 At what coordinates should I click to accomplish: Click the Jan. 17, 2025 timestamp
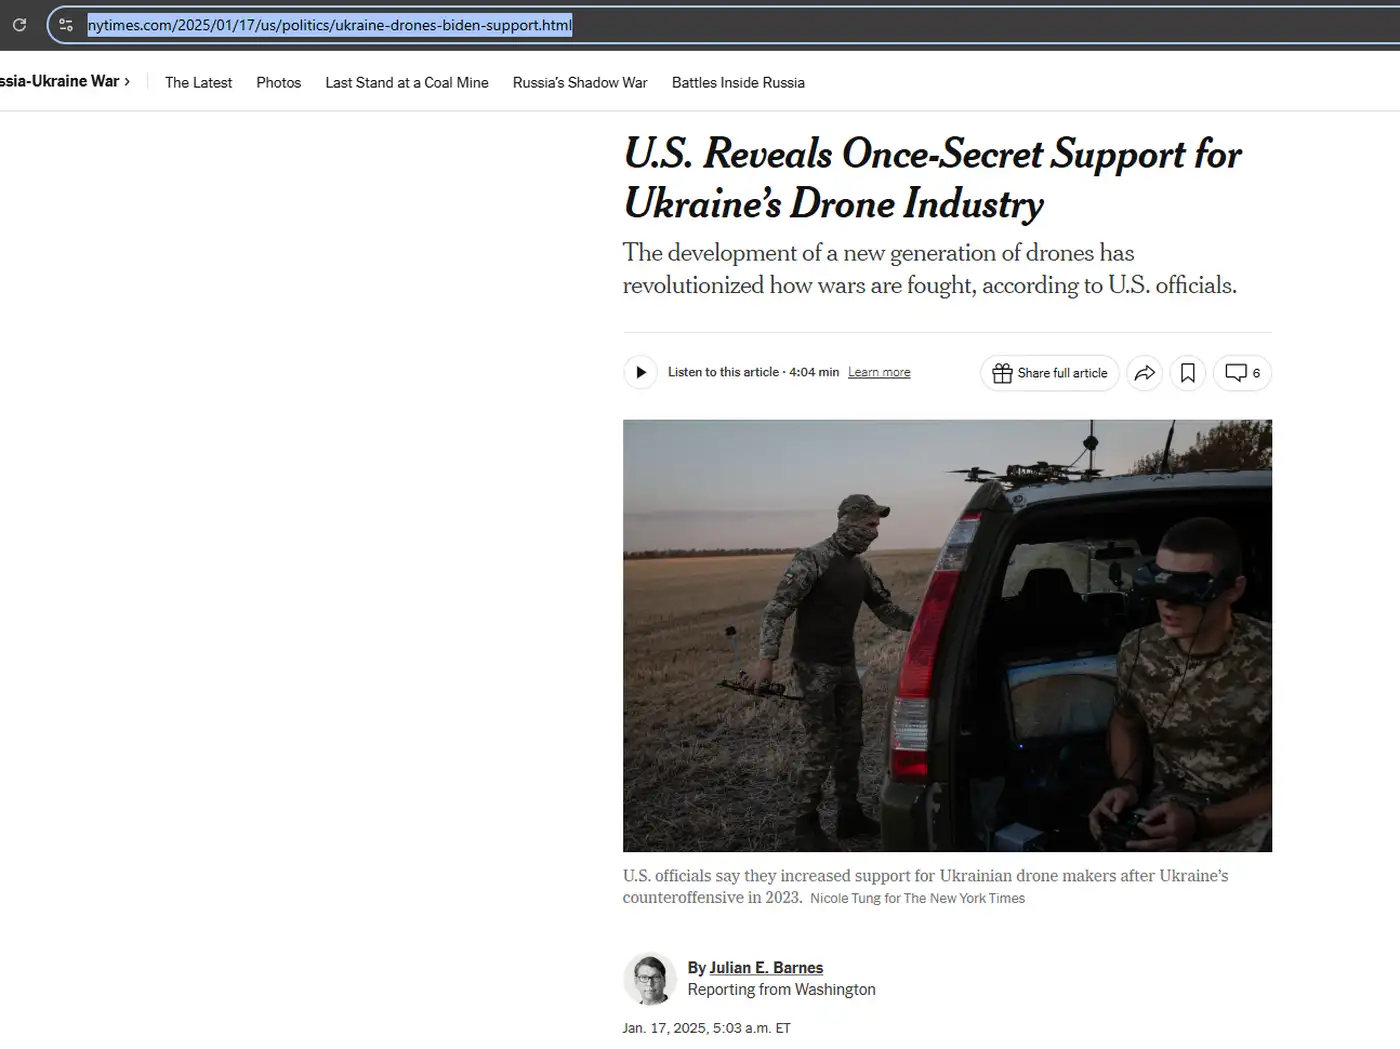[x=705, y=1028]
